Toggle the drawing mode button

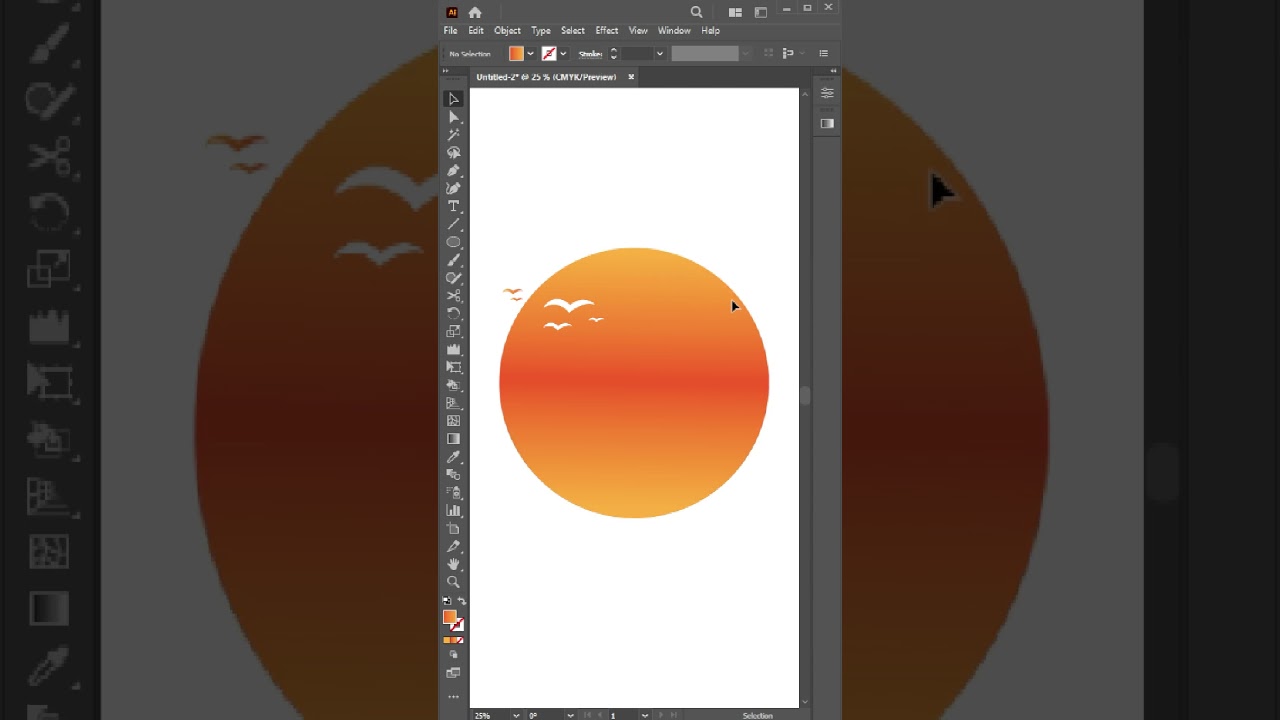pos(453,655)
